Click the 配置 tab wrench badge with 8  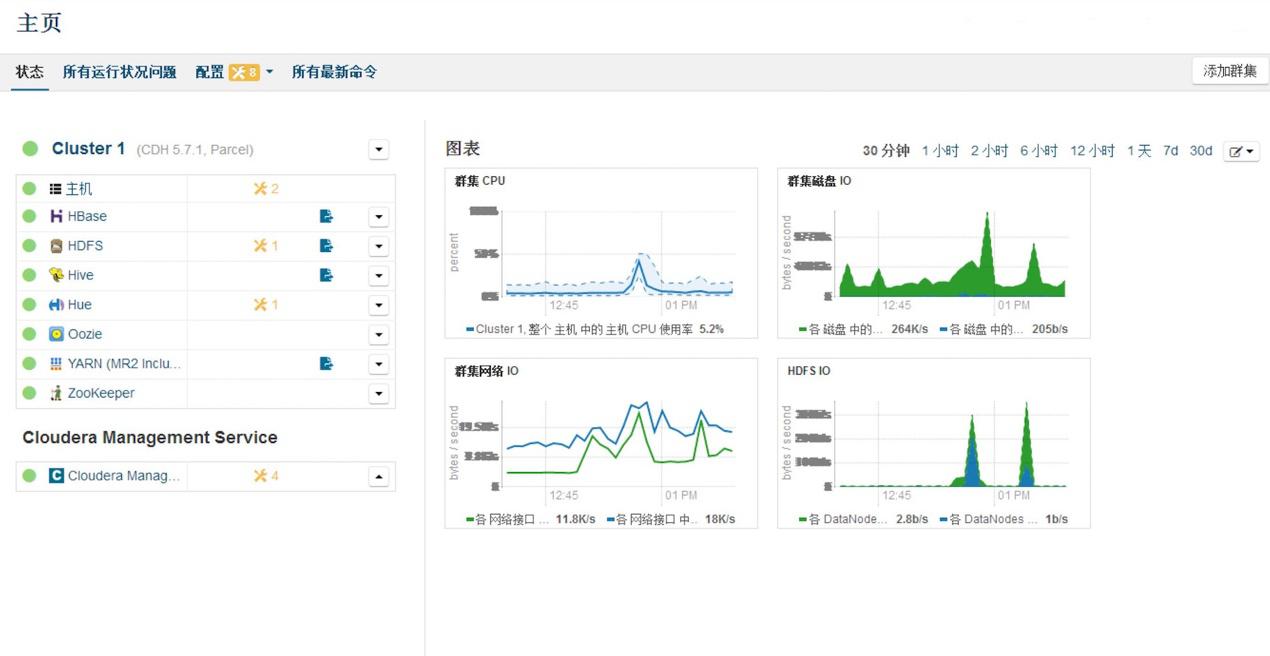point(244,72)
